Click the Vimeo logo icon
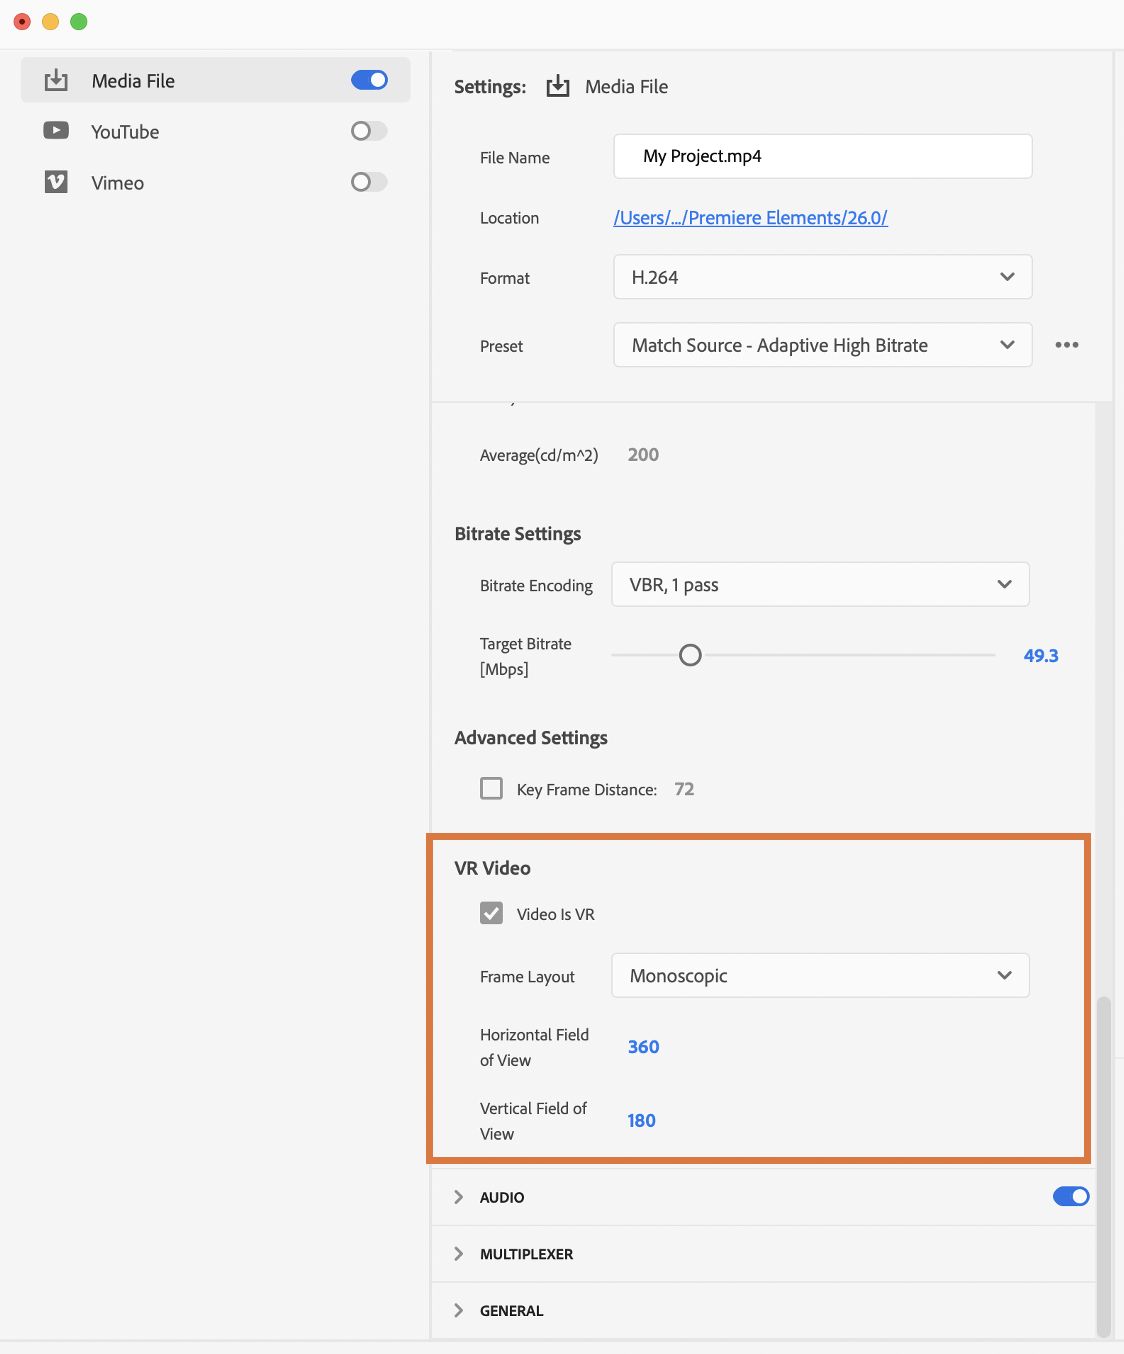The width and height of the screenshot is (1124, 1354). tap(56, 182)
